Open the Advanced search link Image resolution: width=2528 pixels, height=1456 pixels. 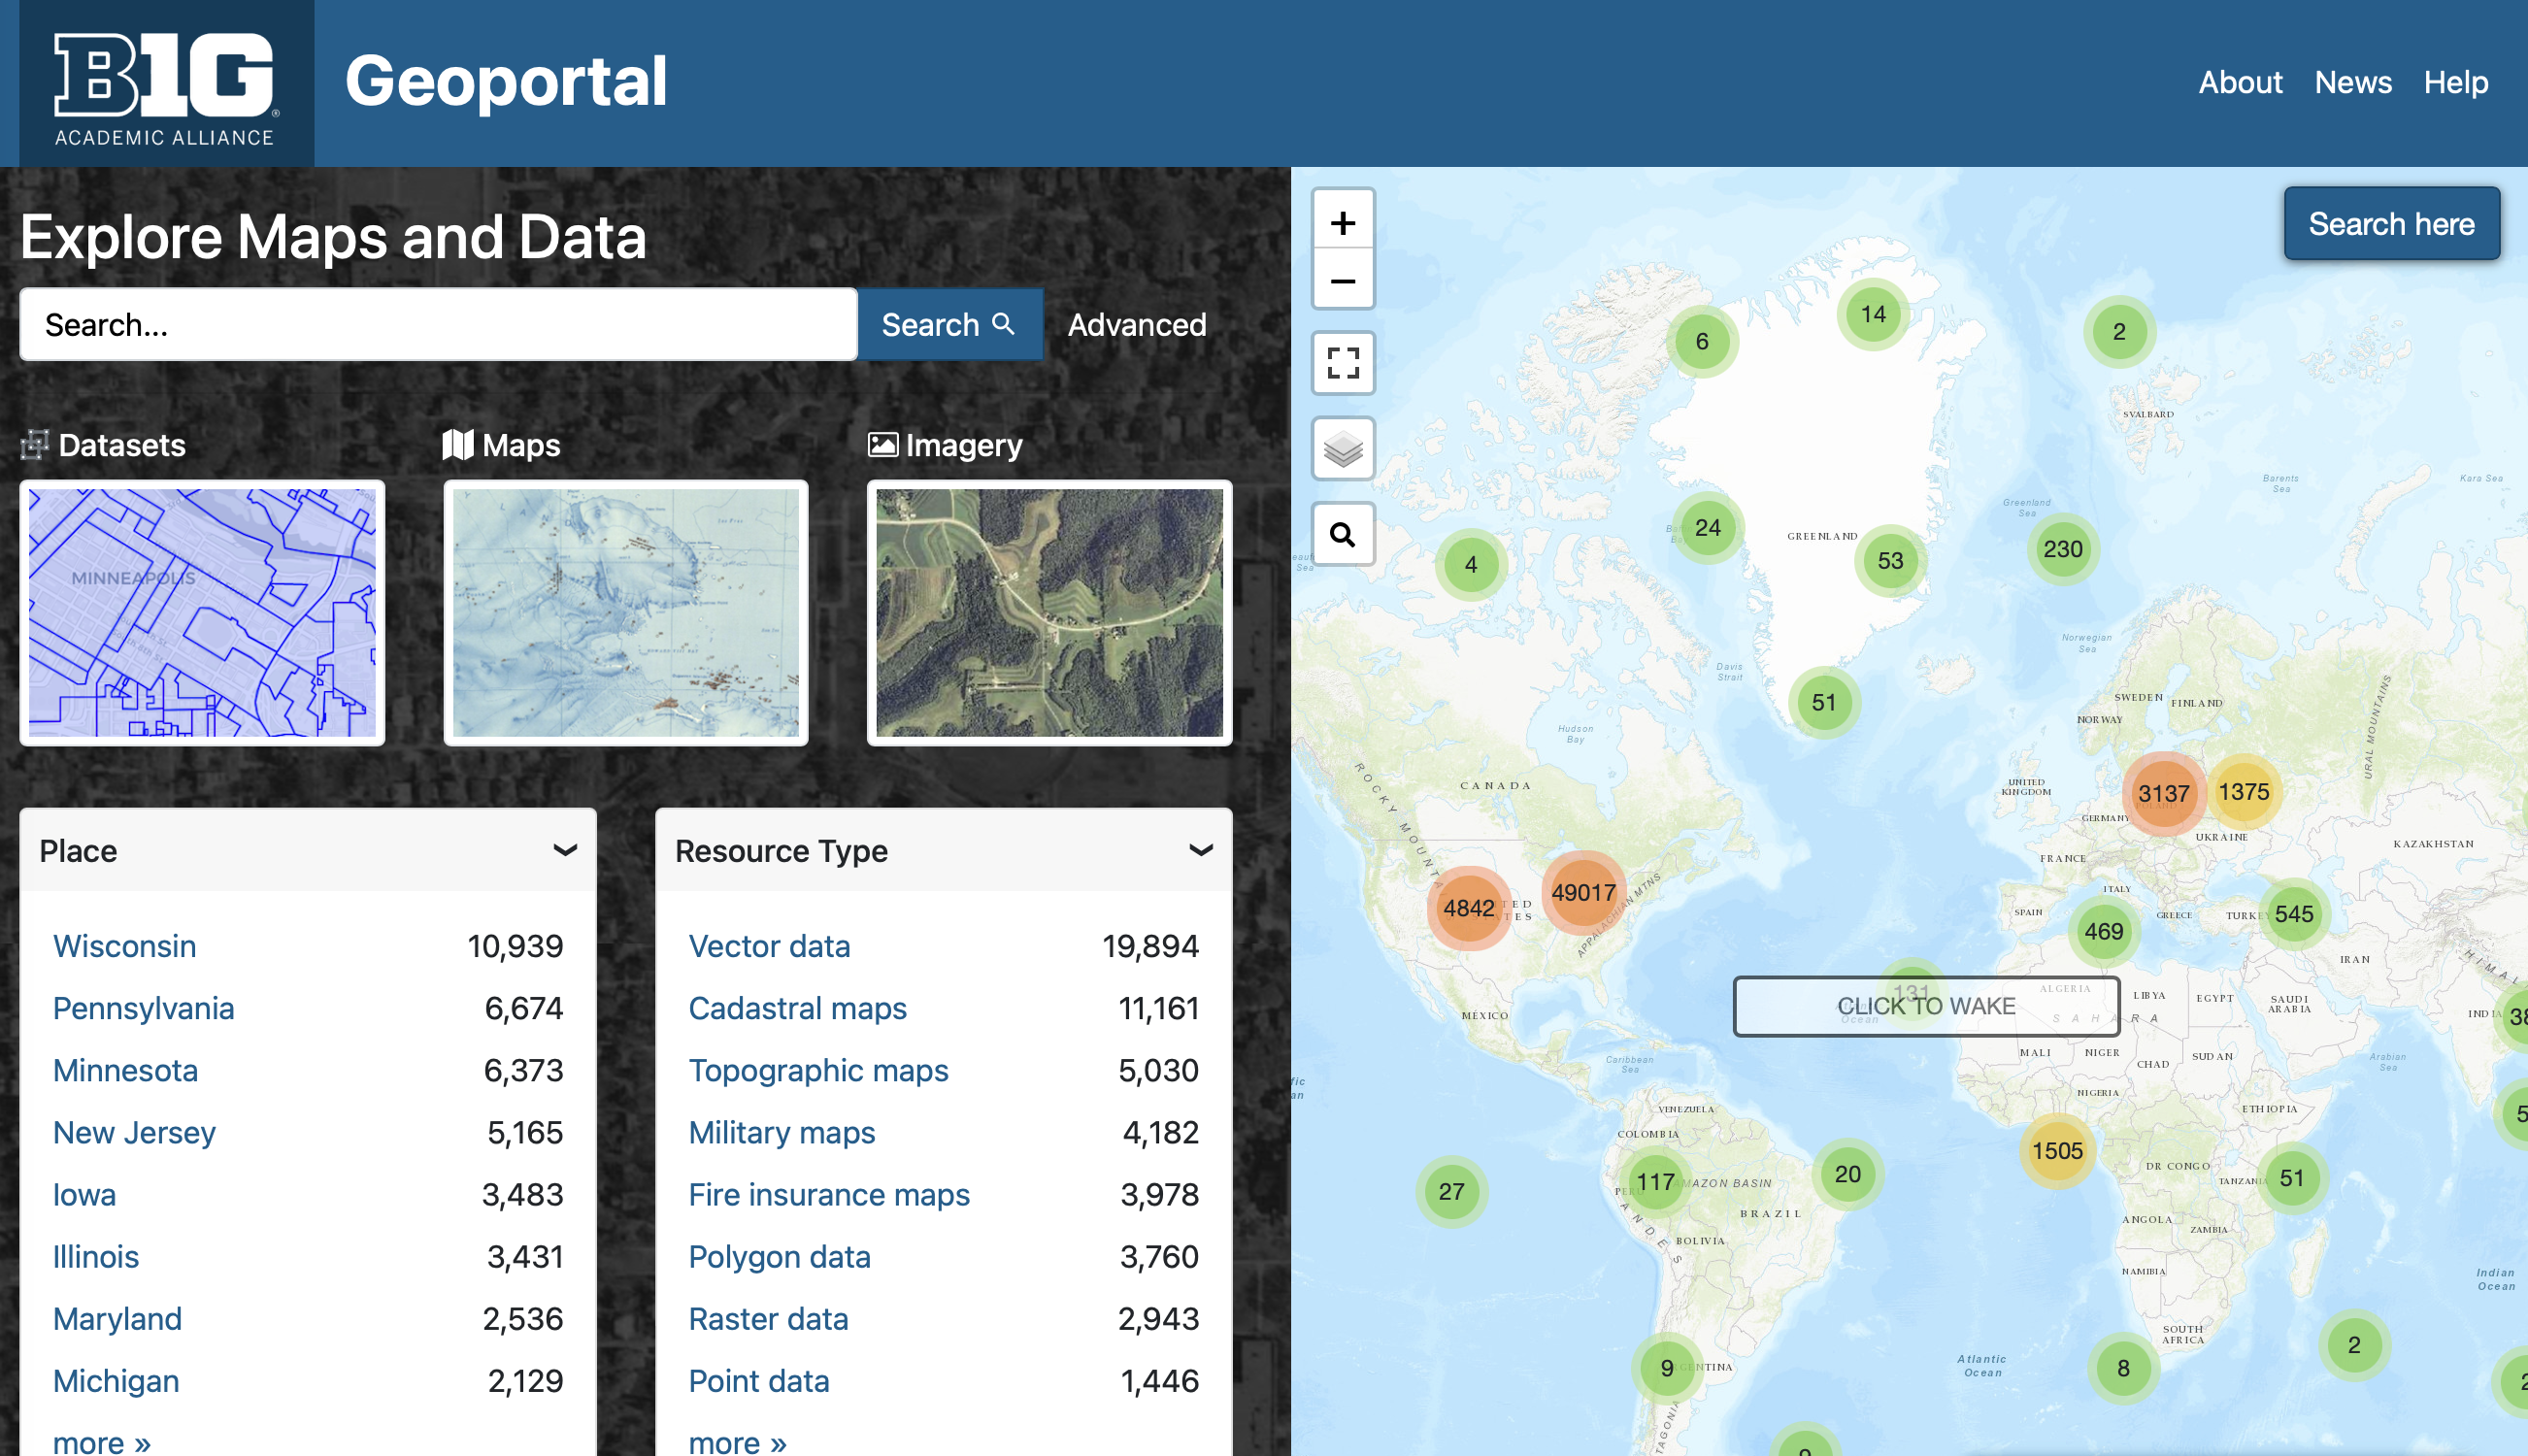tap(1136, 325)
